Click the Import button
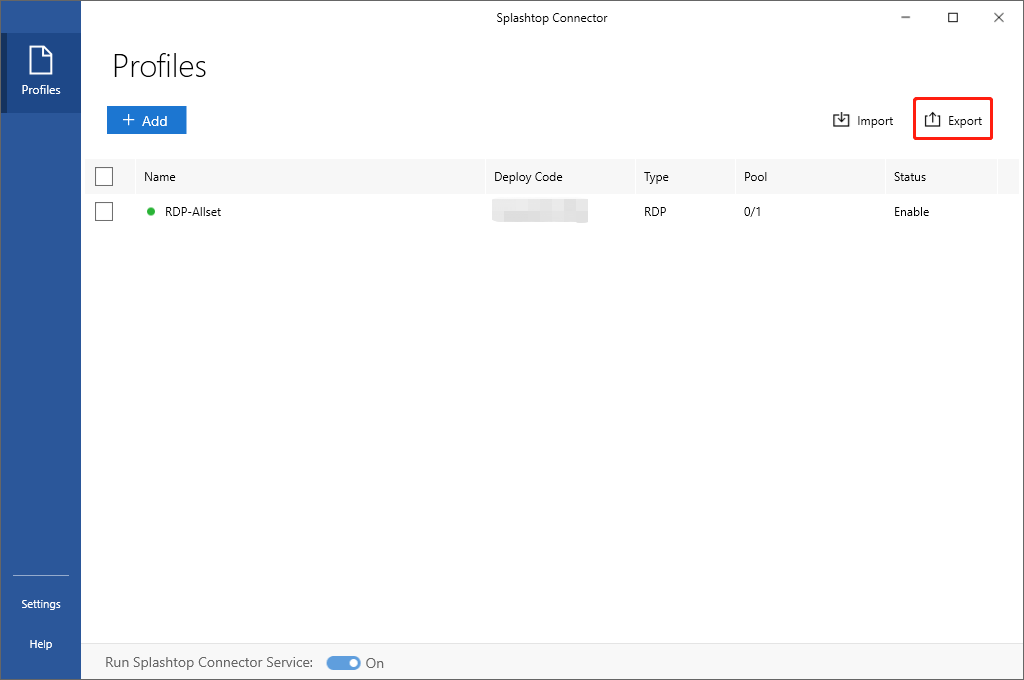This screenshot has height=680, width=1024. tap(863, 121)
